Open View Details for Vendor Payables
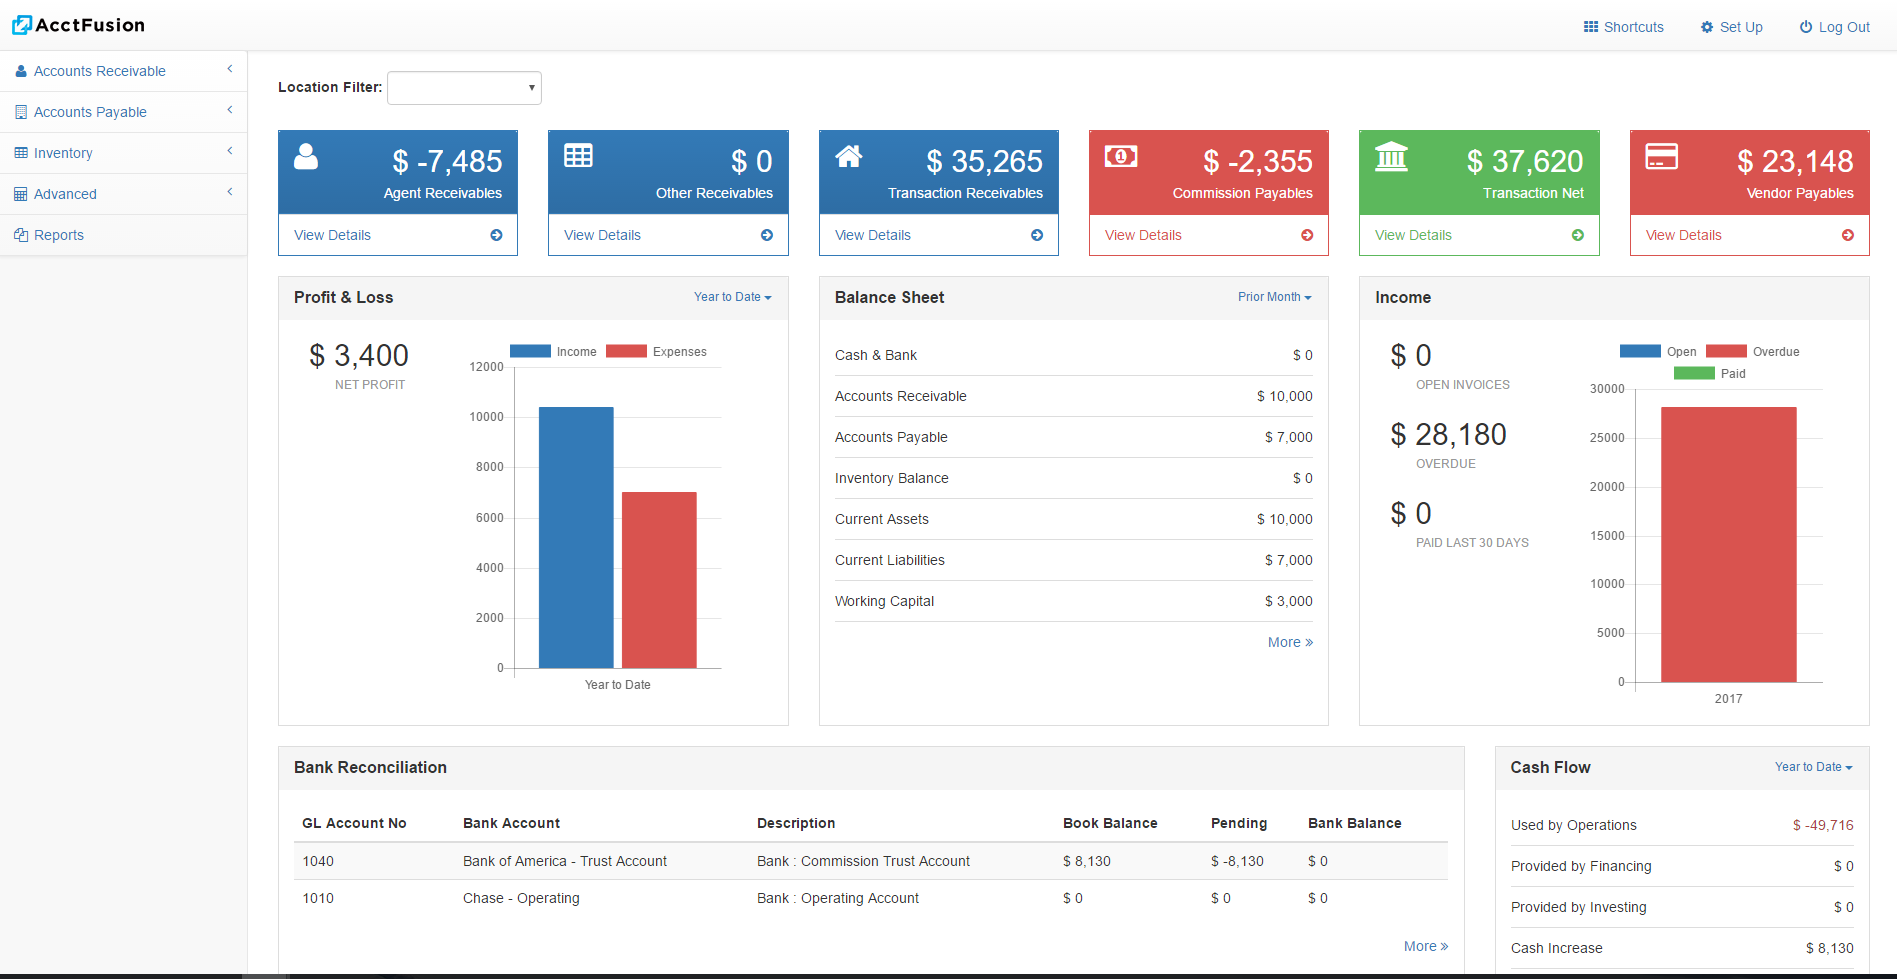Viewport: 1897px width, 979px height. pos(1683,235)
